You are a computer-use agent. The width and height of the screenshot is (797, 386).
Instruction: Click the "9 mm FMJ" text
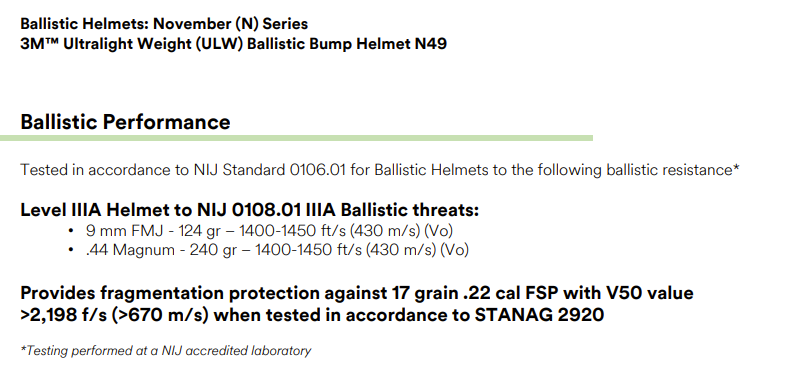click(x=125, y=231)
